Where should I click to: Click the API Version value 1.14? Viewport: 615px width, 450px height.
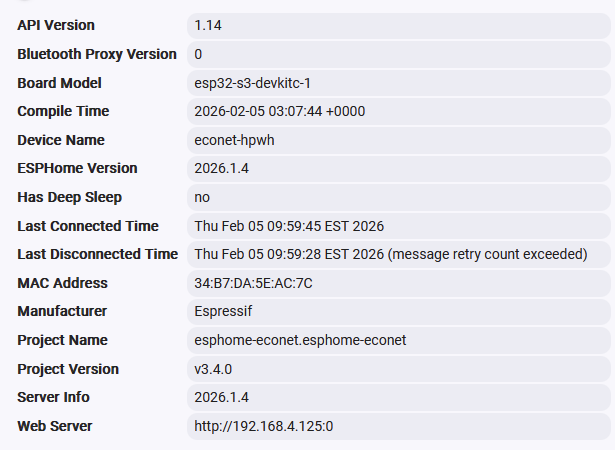pos(208,25)
